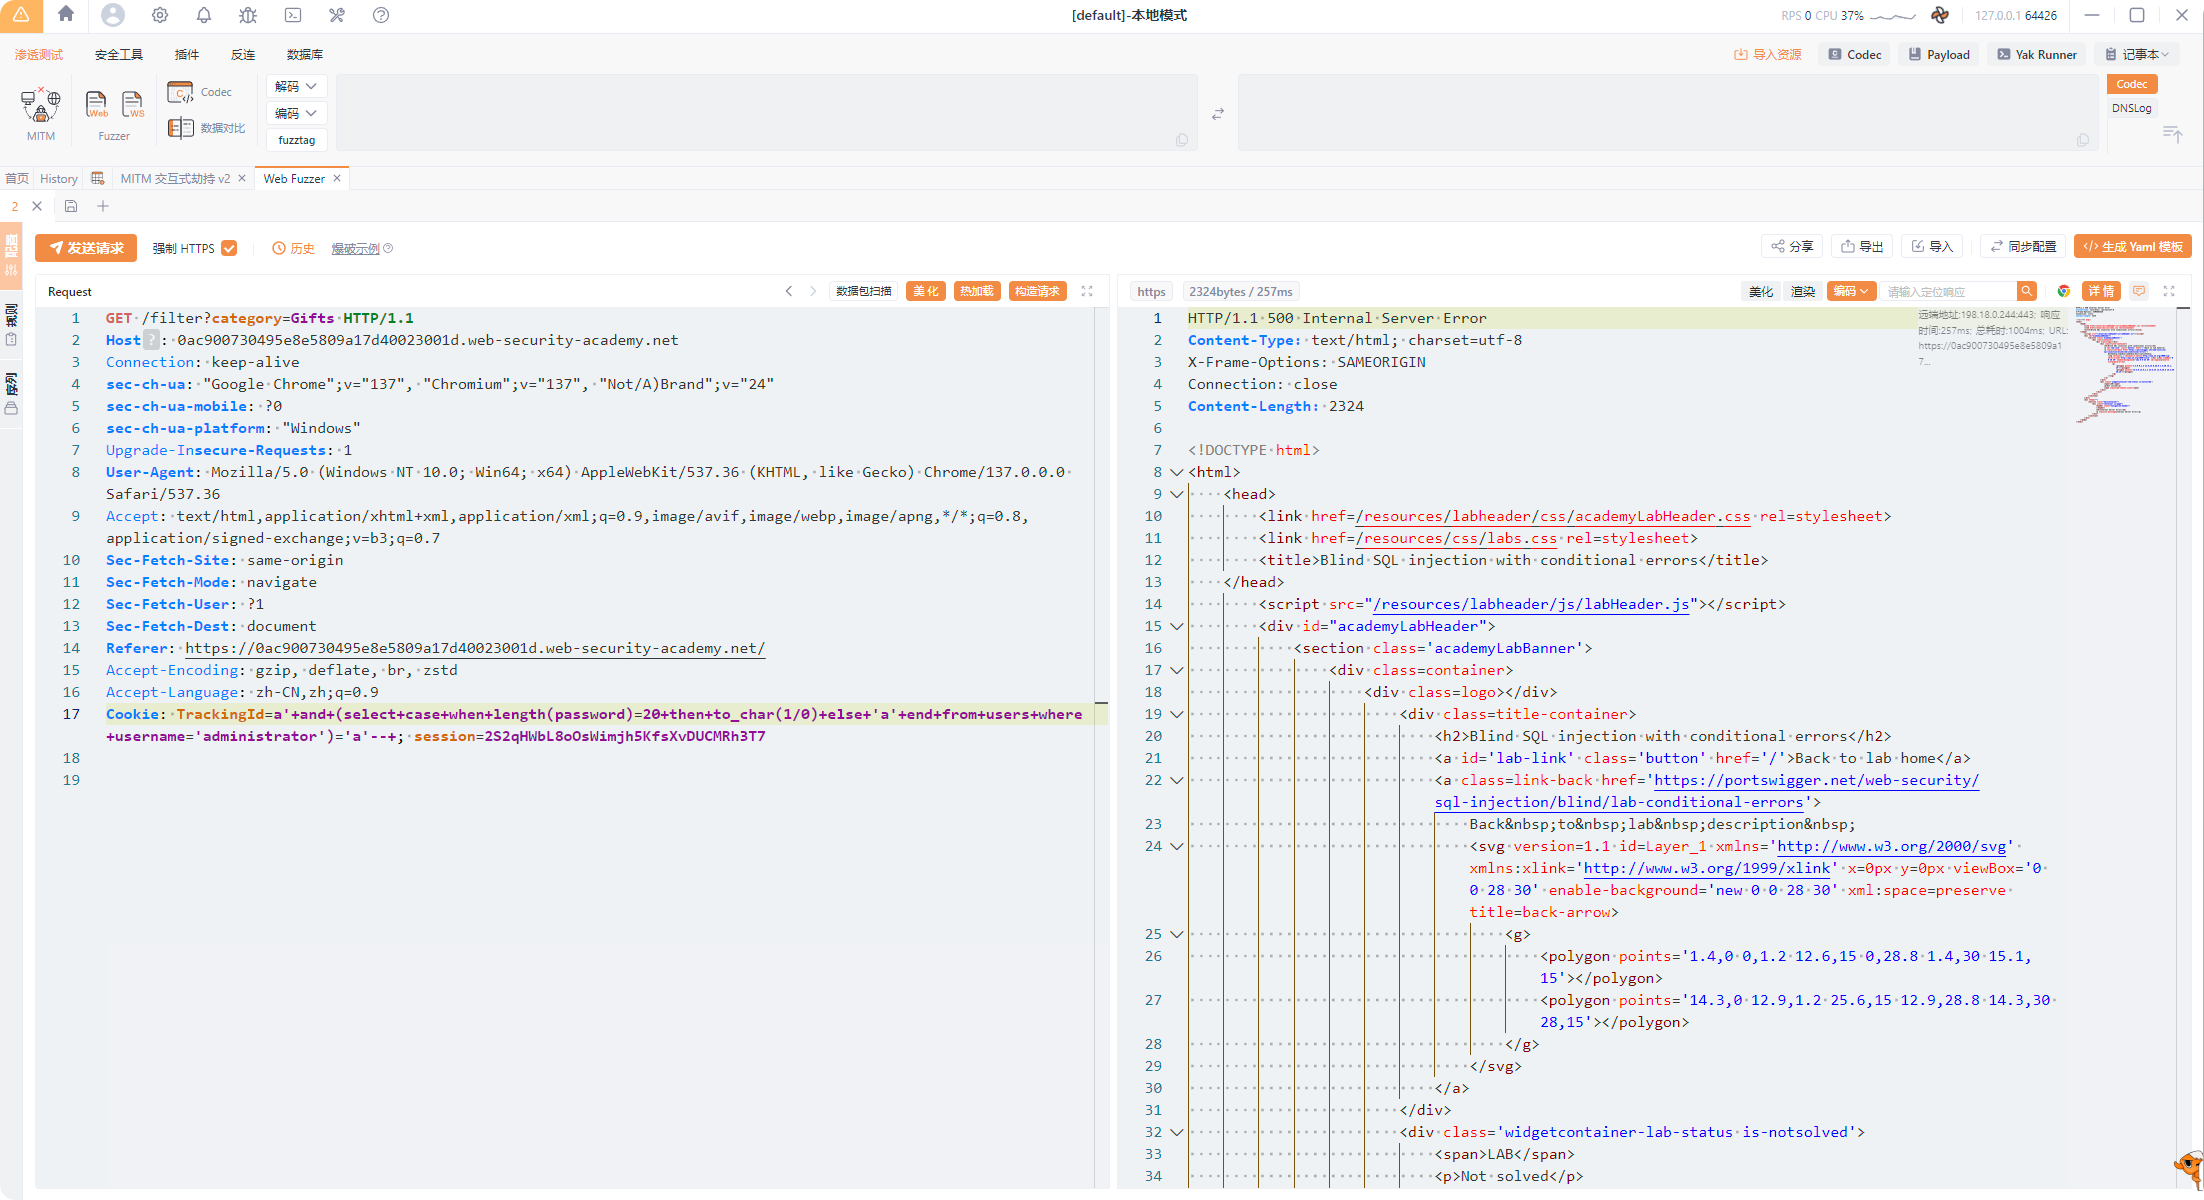Open the WebSocket Fuzzer icon
Screen dimensions: 2204x1200
click(132, 104)
